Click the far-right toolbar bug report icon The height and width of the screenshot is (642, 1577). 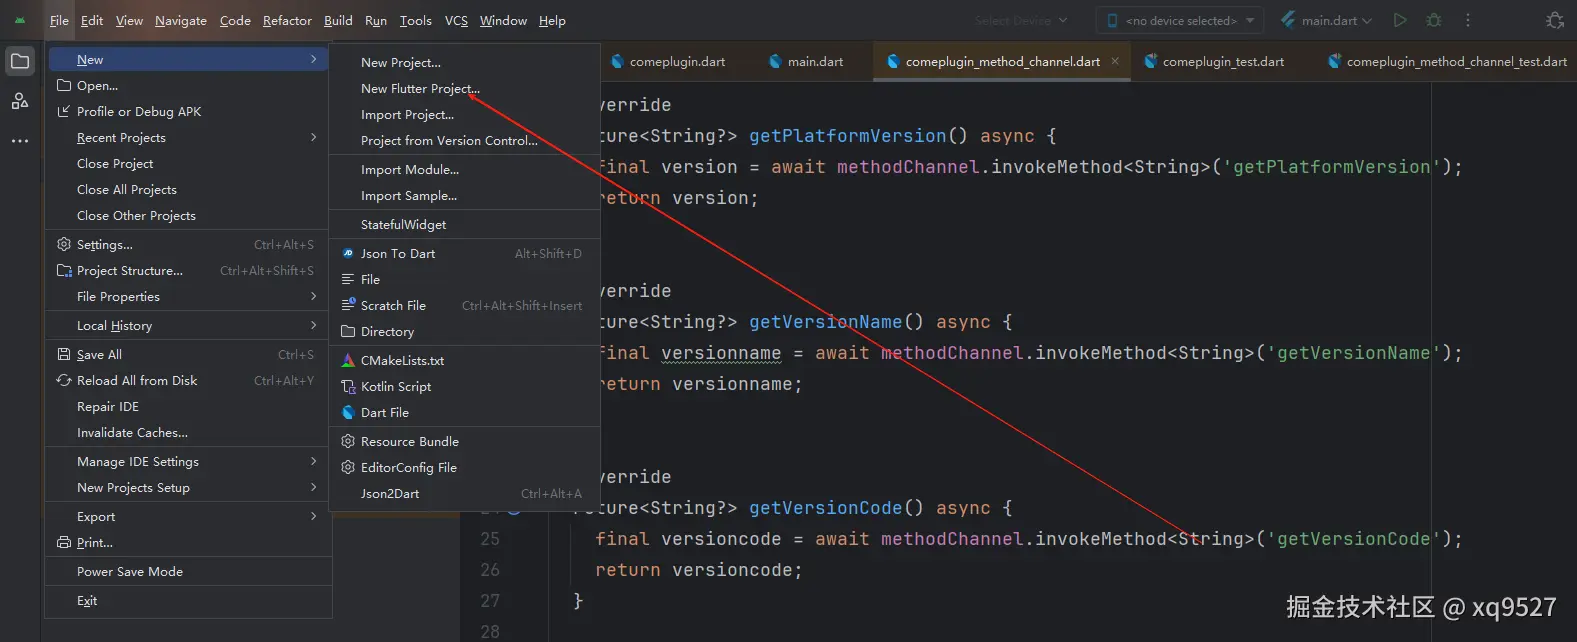pos(1555,20)
